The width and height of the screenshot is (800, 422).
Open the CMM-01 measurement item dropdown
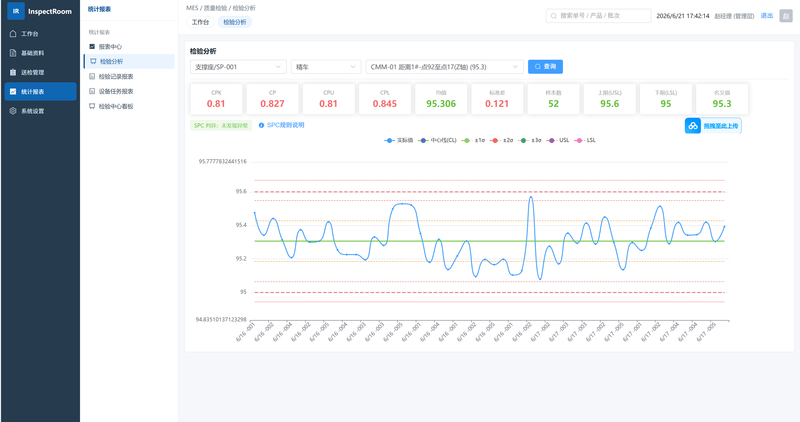(444, 67)
